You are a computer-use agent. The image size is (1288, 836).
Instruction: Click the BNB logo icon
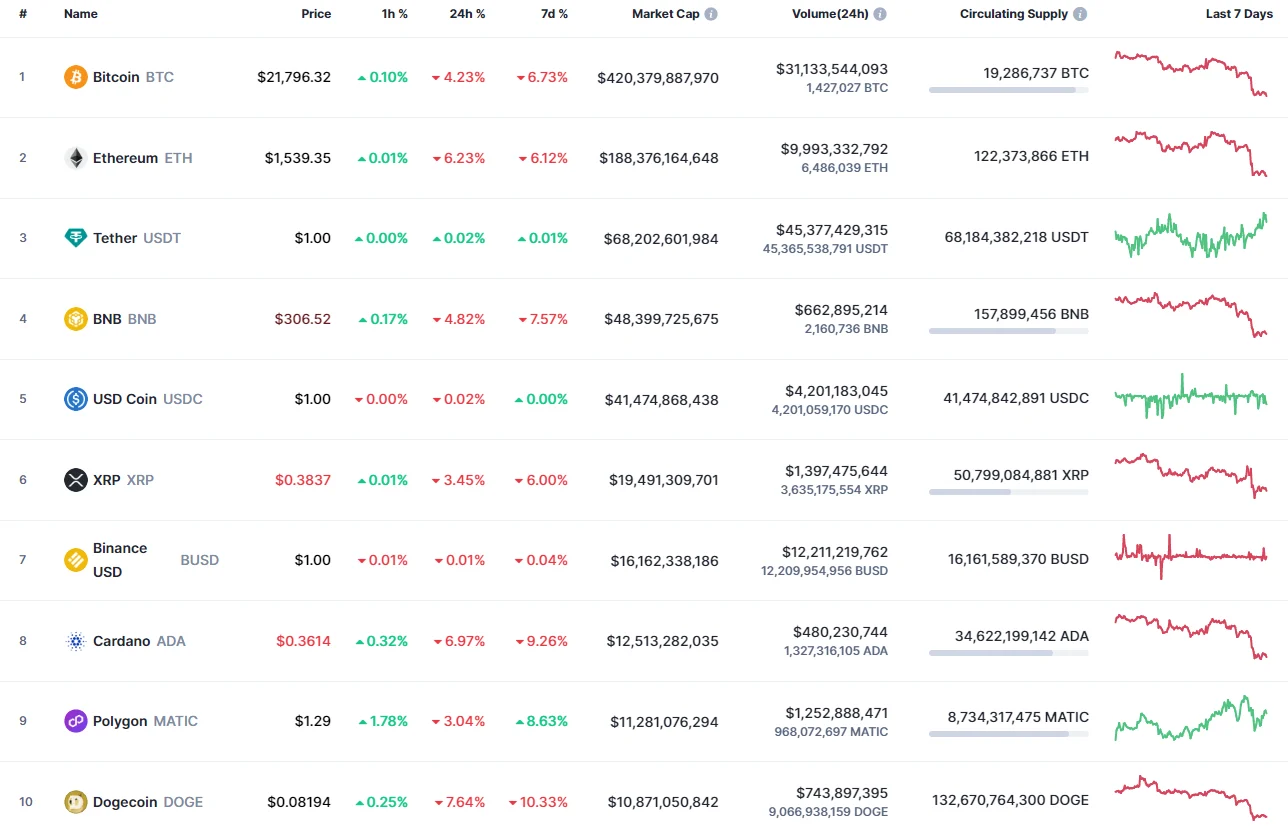coord(75,318)
